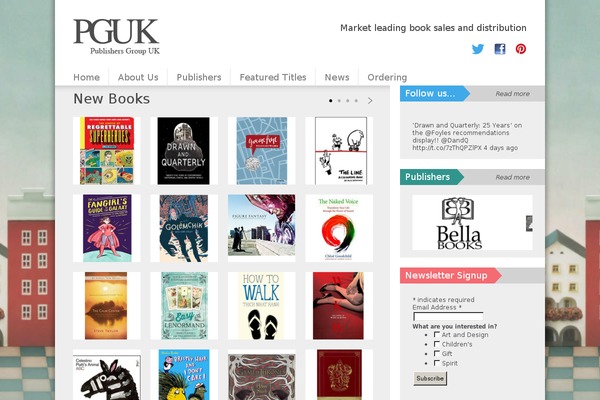Viewport: 600px width, 400px height.
Task: Go to Featured Titles in navigation
Action: 273,77
